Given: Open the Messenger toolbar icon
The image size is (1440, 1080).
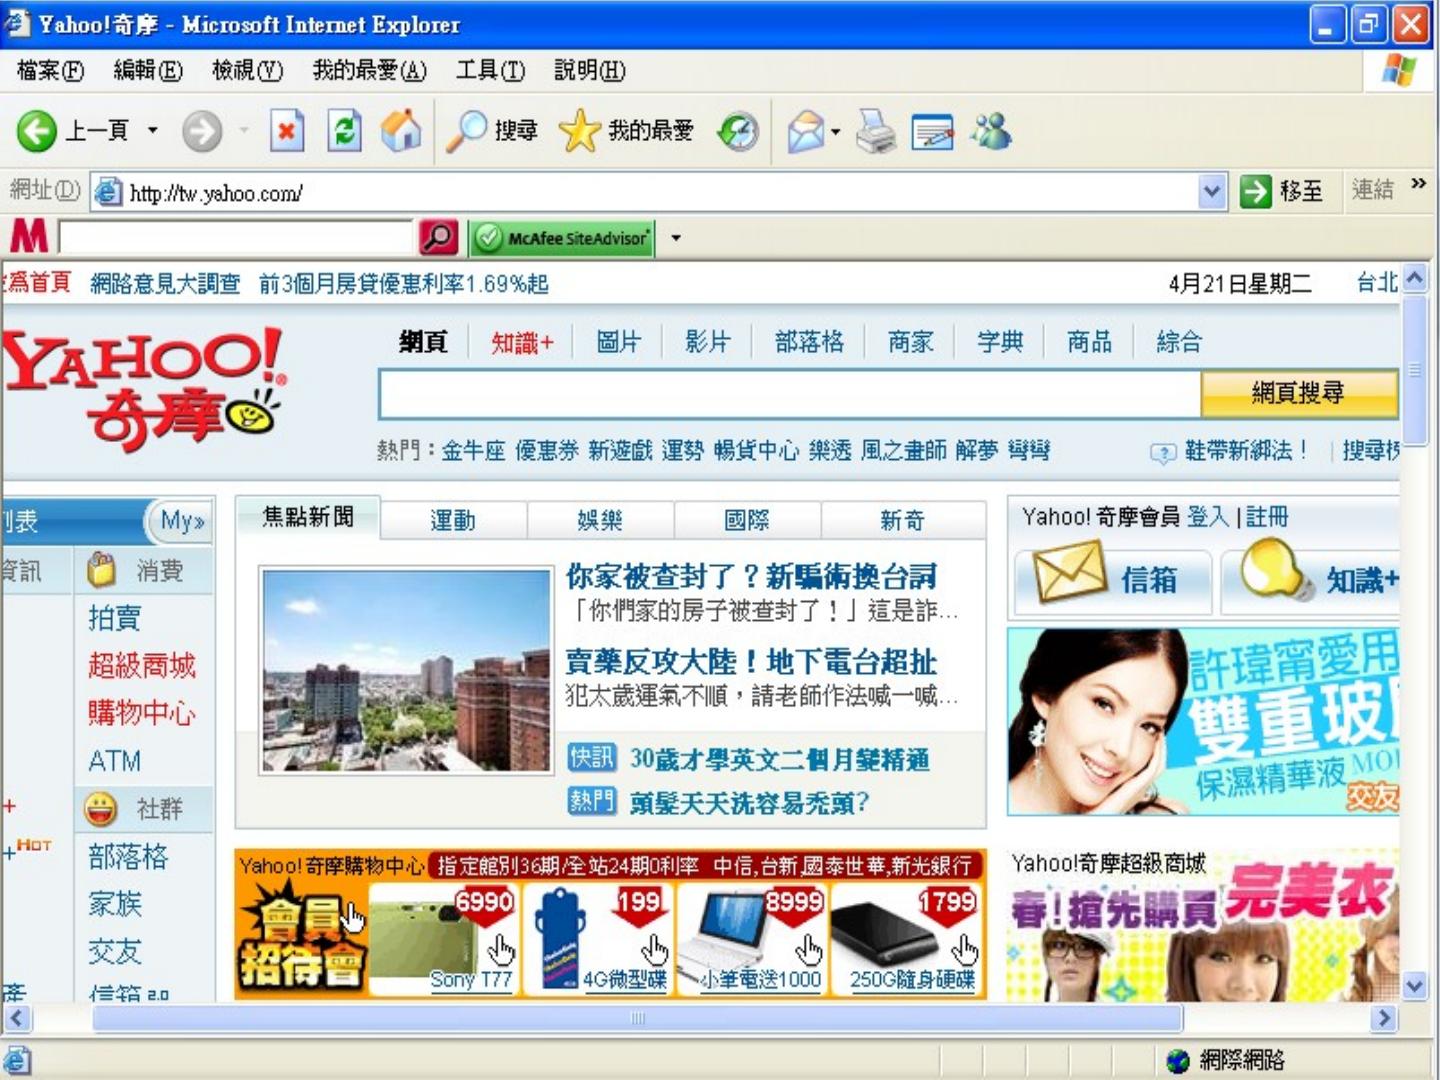Looking at the screenshot, I should point(991,131).
